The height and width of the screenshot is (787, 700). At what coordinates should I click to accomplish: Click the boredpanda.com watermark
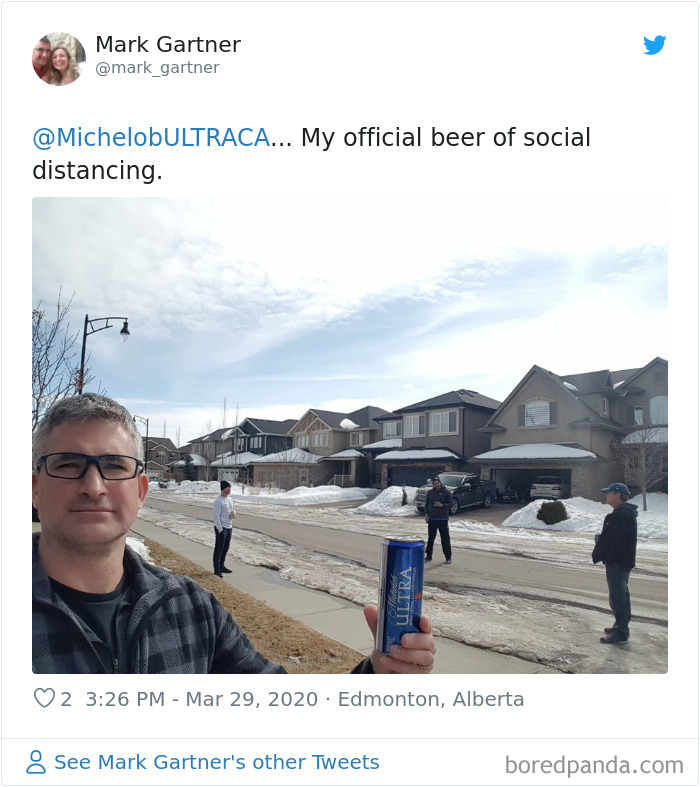point(594,765)
